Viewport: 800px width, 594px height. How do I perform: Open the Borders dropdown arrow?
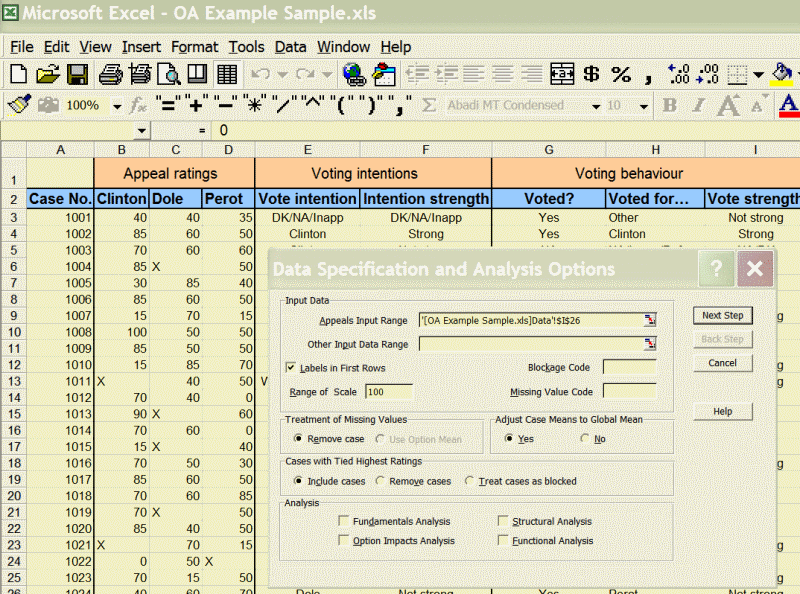coord(759,75)
